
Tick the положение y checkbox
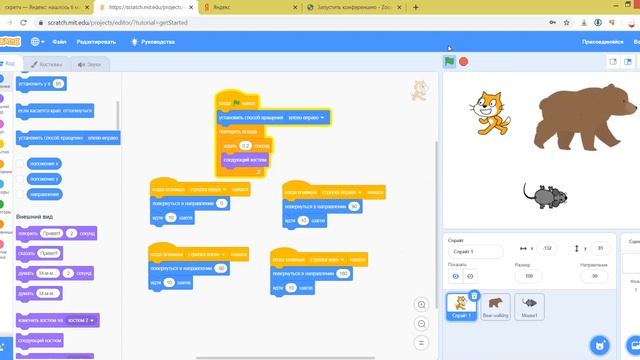(x=20, y=179)
